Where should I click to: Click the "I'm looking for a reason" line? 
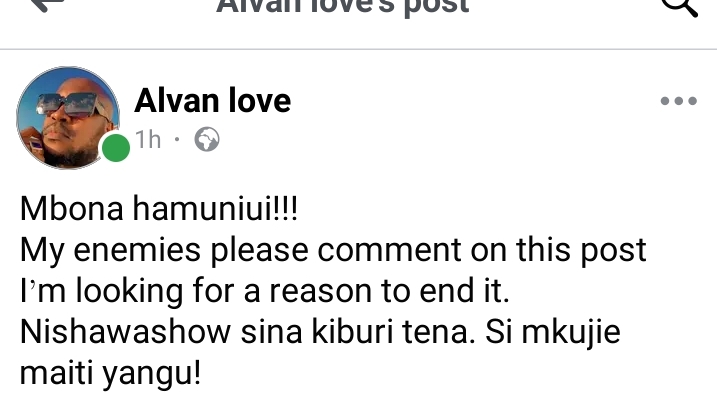pos(265,291)
